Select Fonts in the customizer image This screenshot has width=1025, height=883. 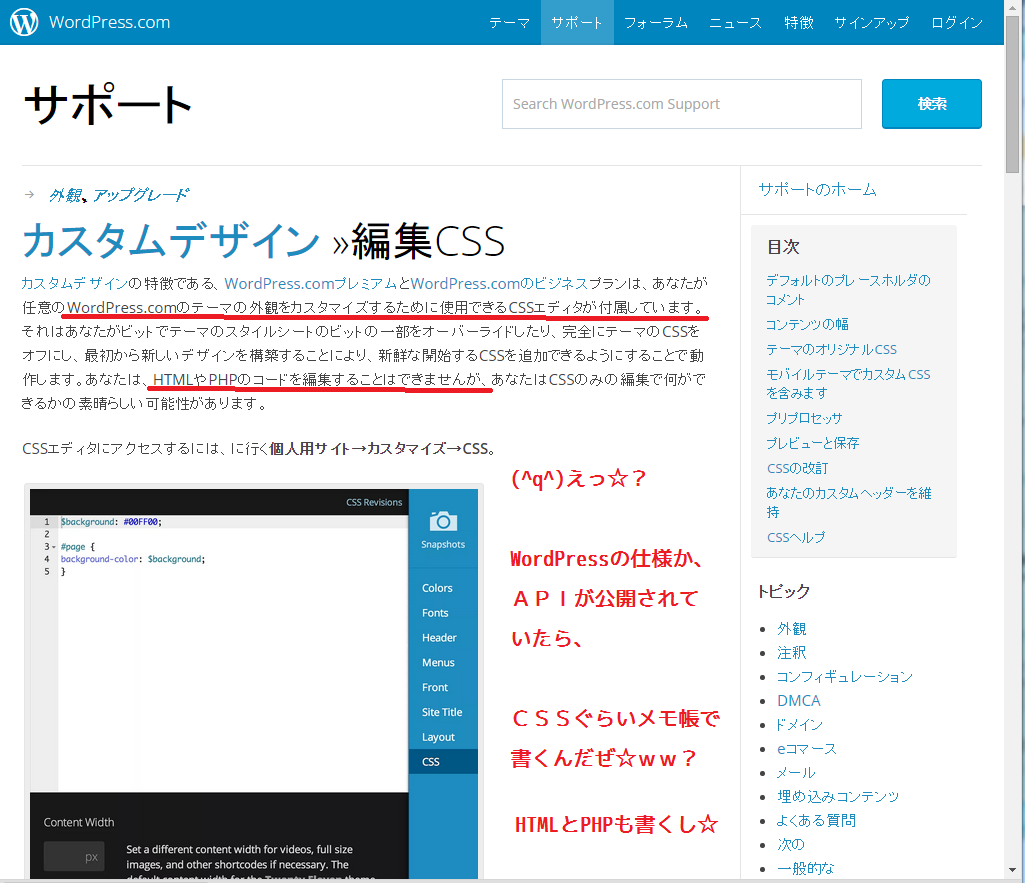[435, 613]
